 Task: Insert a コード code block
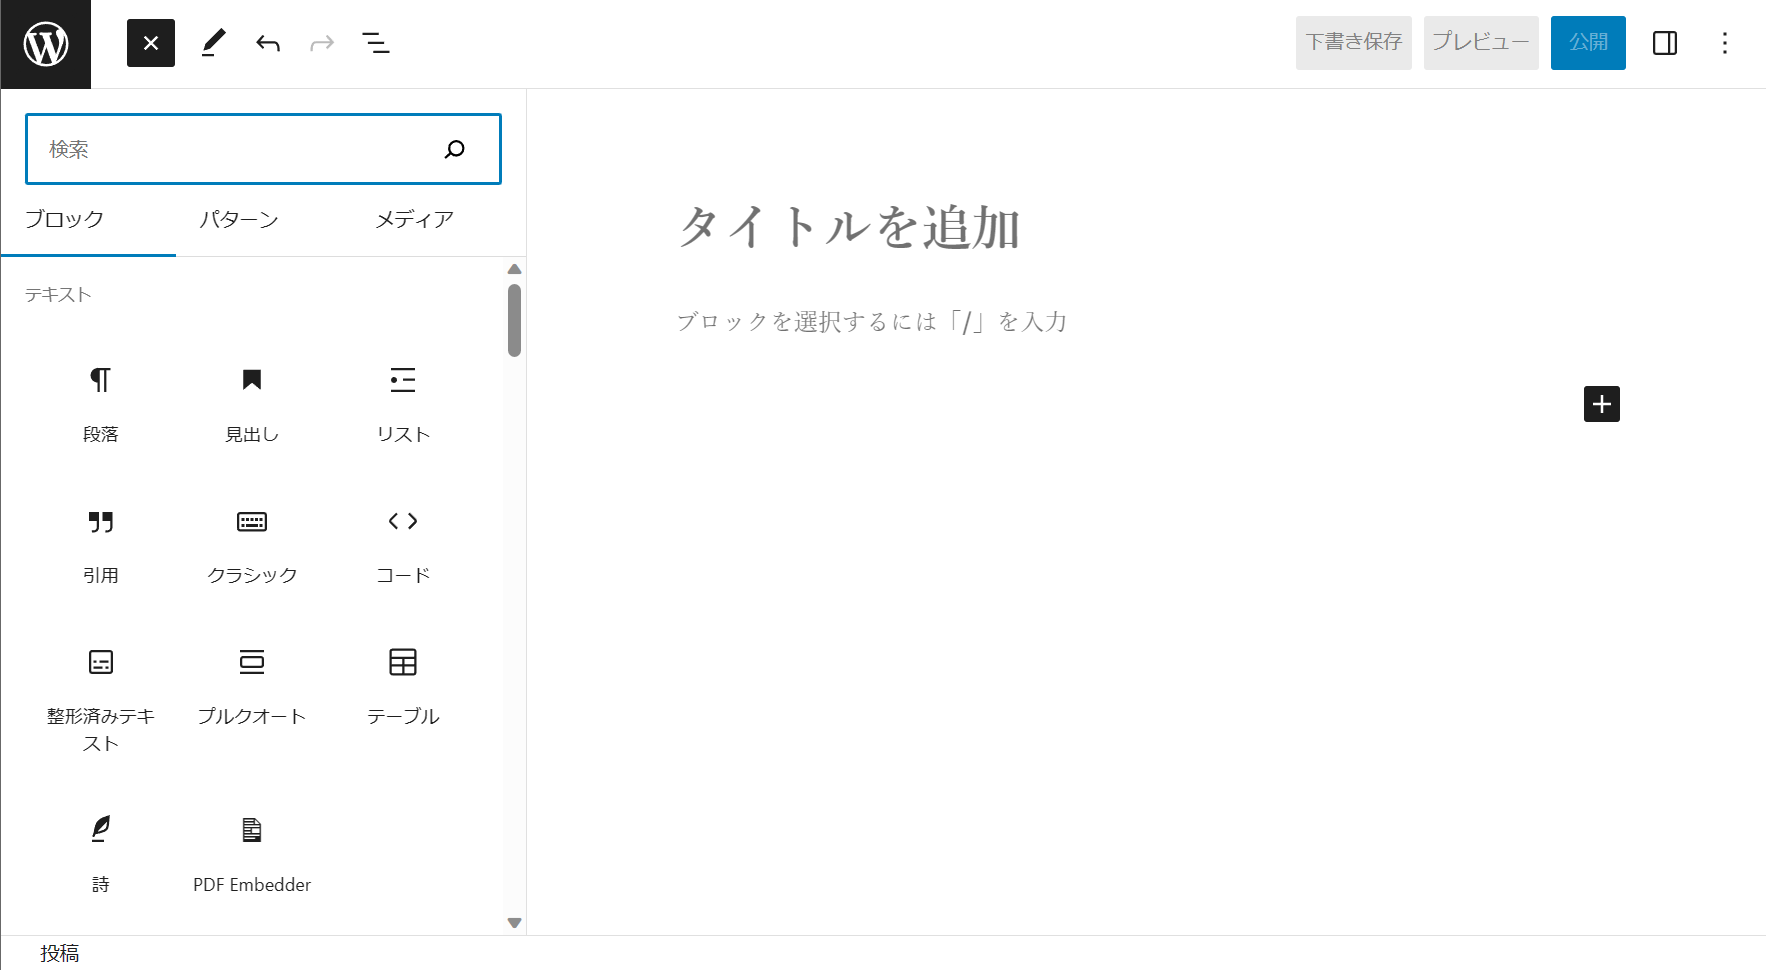pyautogui.click(x=403, y=546)
